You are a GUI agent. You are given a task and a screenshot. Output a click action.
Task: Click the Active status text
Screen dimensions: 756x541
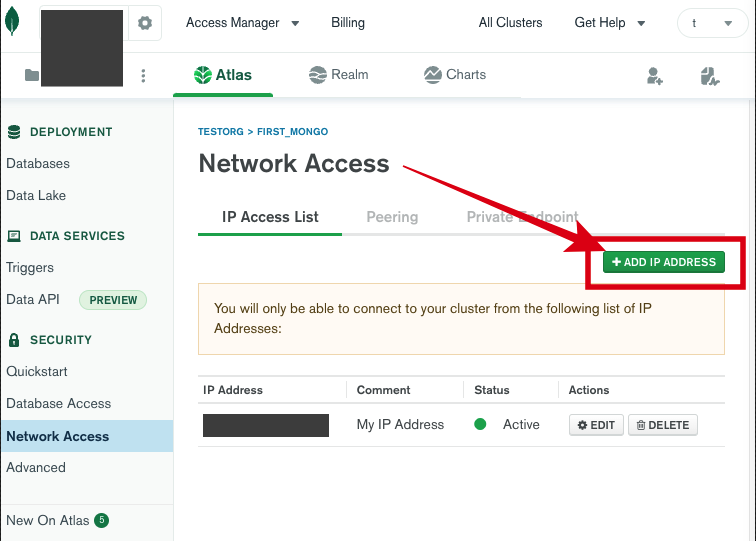tap(521, 424)
